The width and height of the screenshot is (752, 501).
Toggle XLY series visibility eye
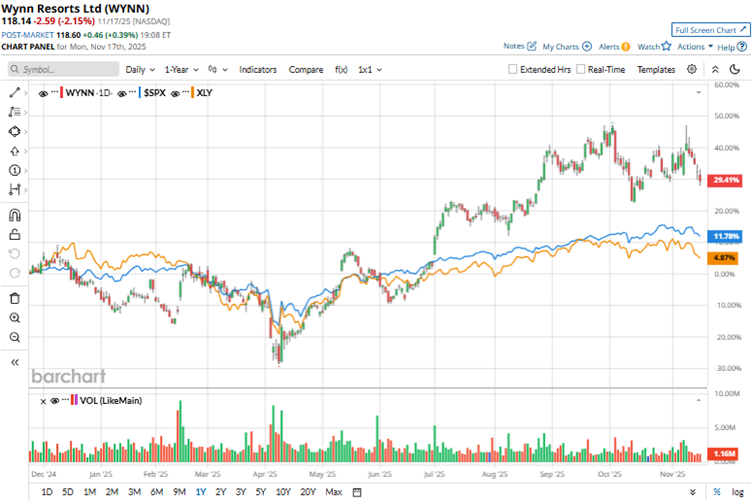175,93
